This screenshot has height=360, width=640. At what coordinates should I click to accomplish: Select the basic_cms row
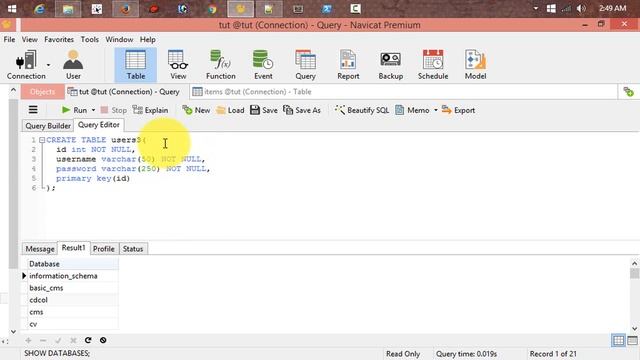pyautogui.click(x=73, y=288)
